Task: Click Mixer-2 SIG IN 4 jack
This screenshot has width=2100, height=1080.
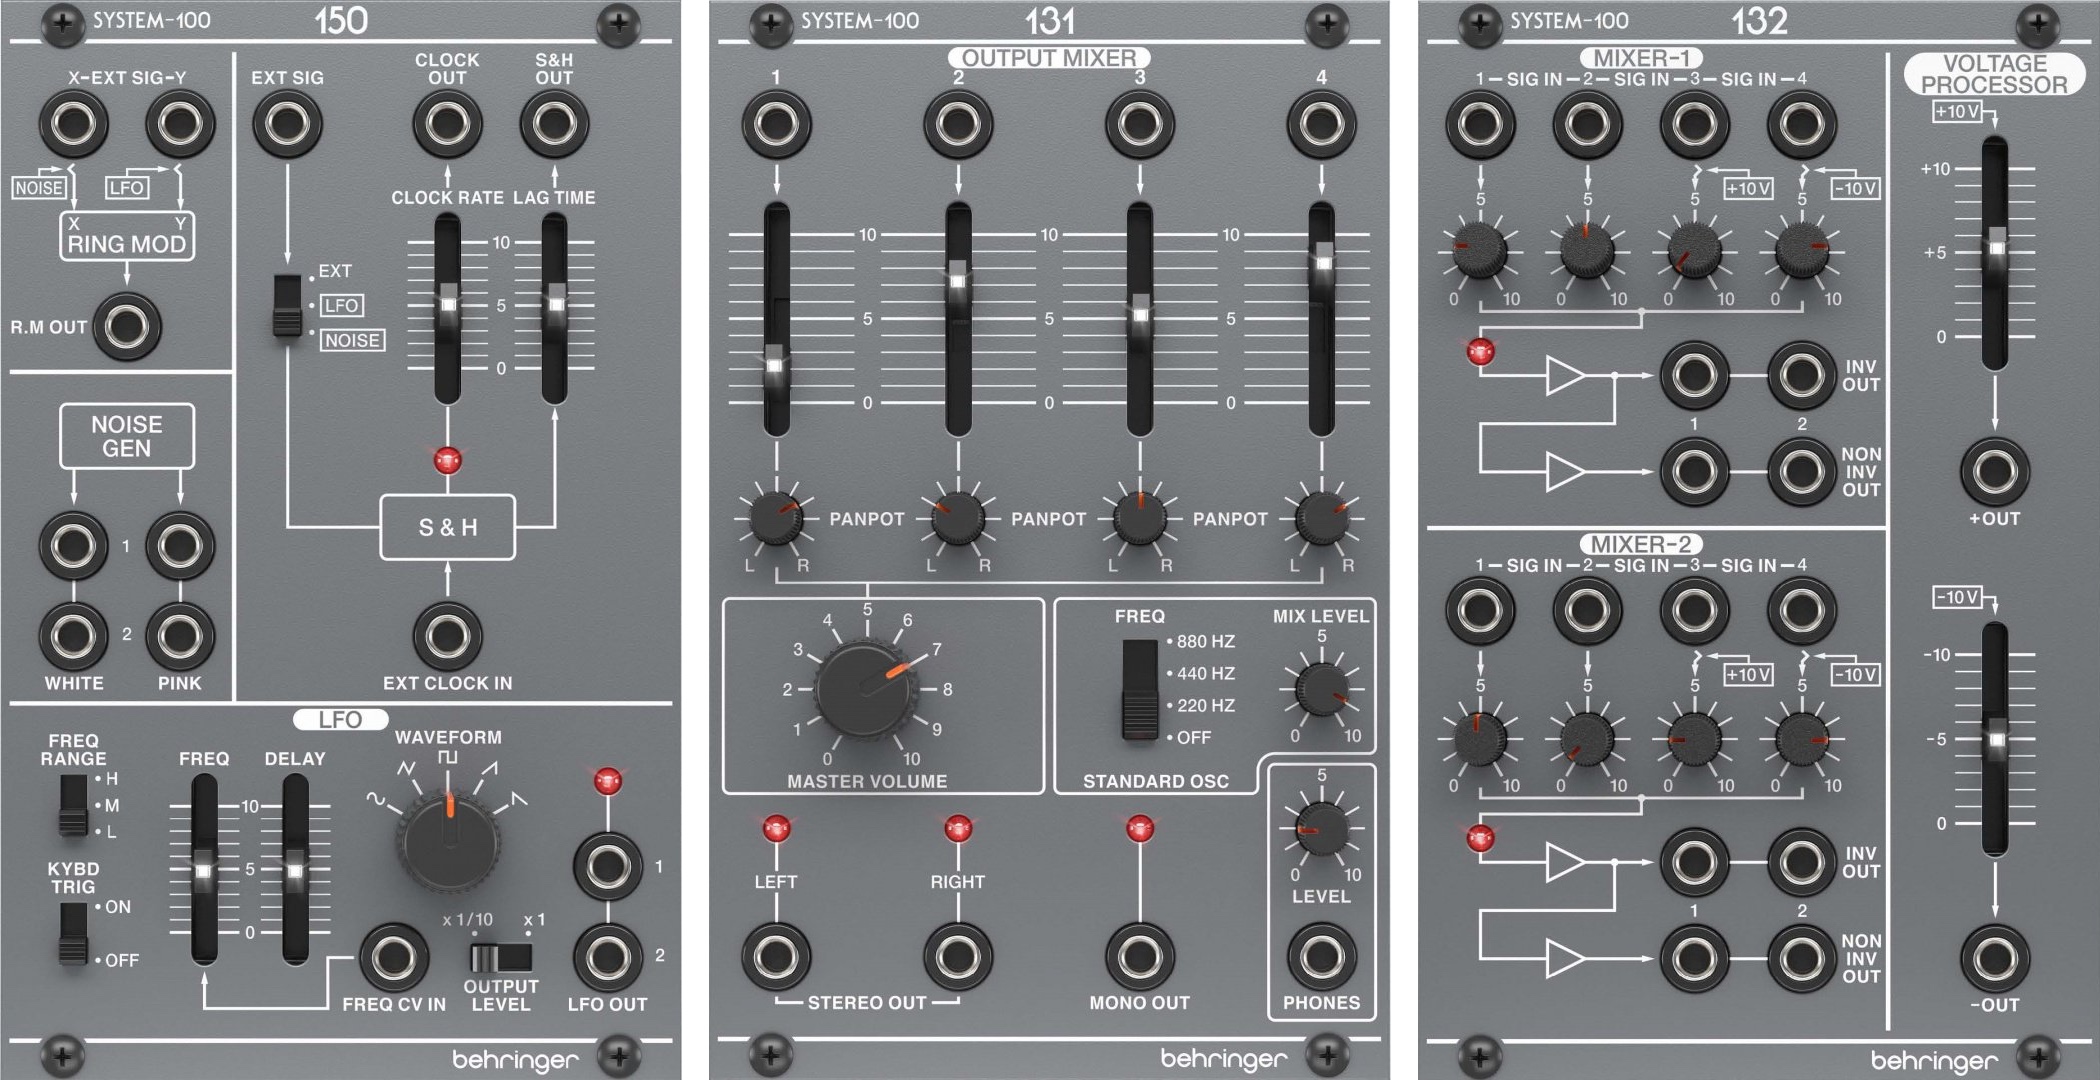Action: tap(1801, 610)
